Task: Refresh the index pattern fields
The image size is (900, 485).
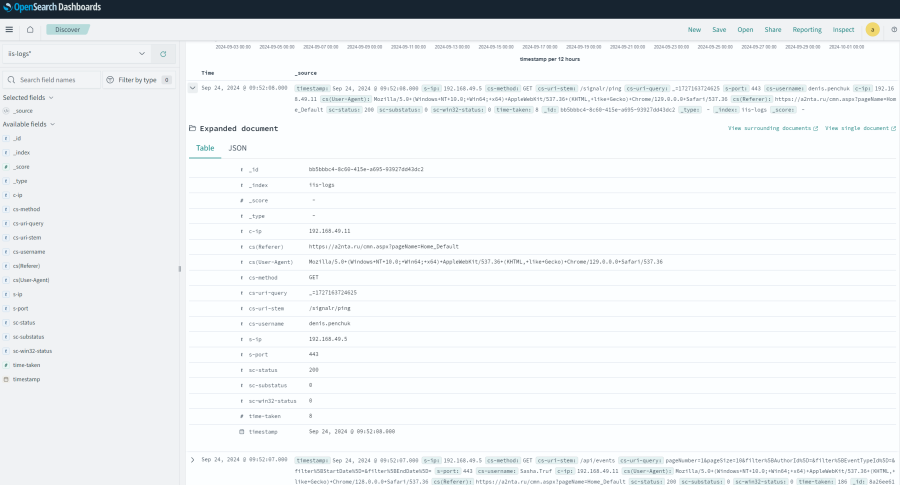Action: (163, 54)
